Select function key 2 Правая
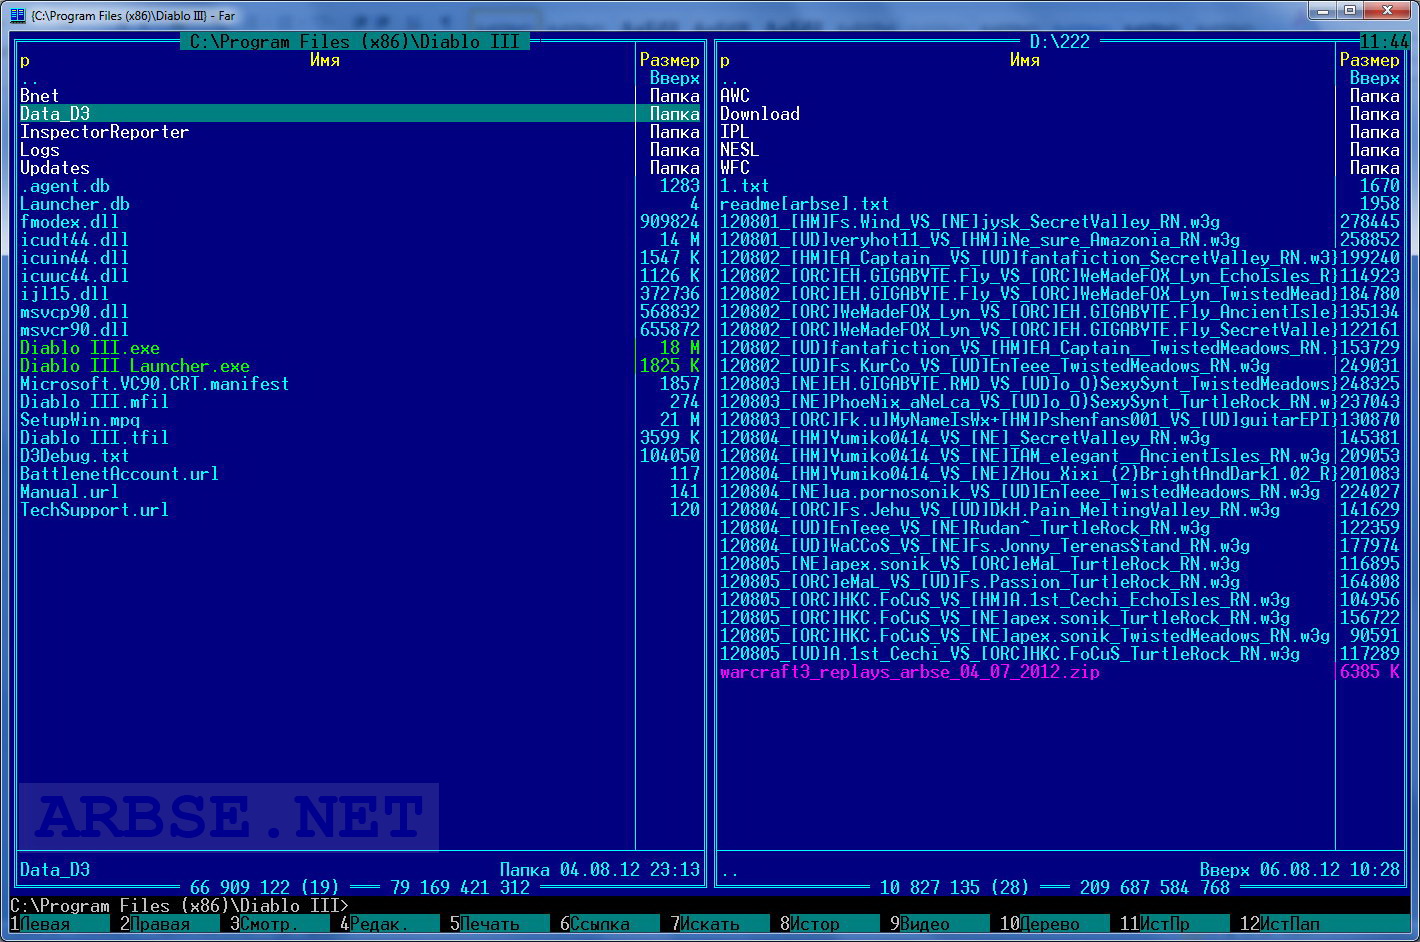1420x942 pixels. pyautogui.click(x=169, y=924)
